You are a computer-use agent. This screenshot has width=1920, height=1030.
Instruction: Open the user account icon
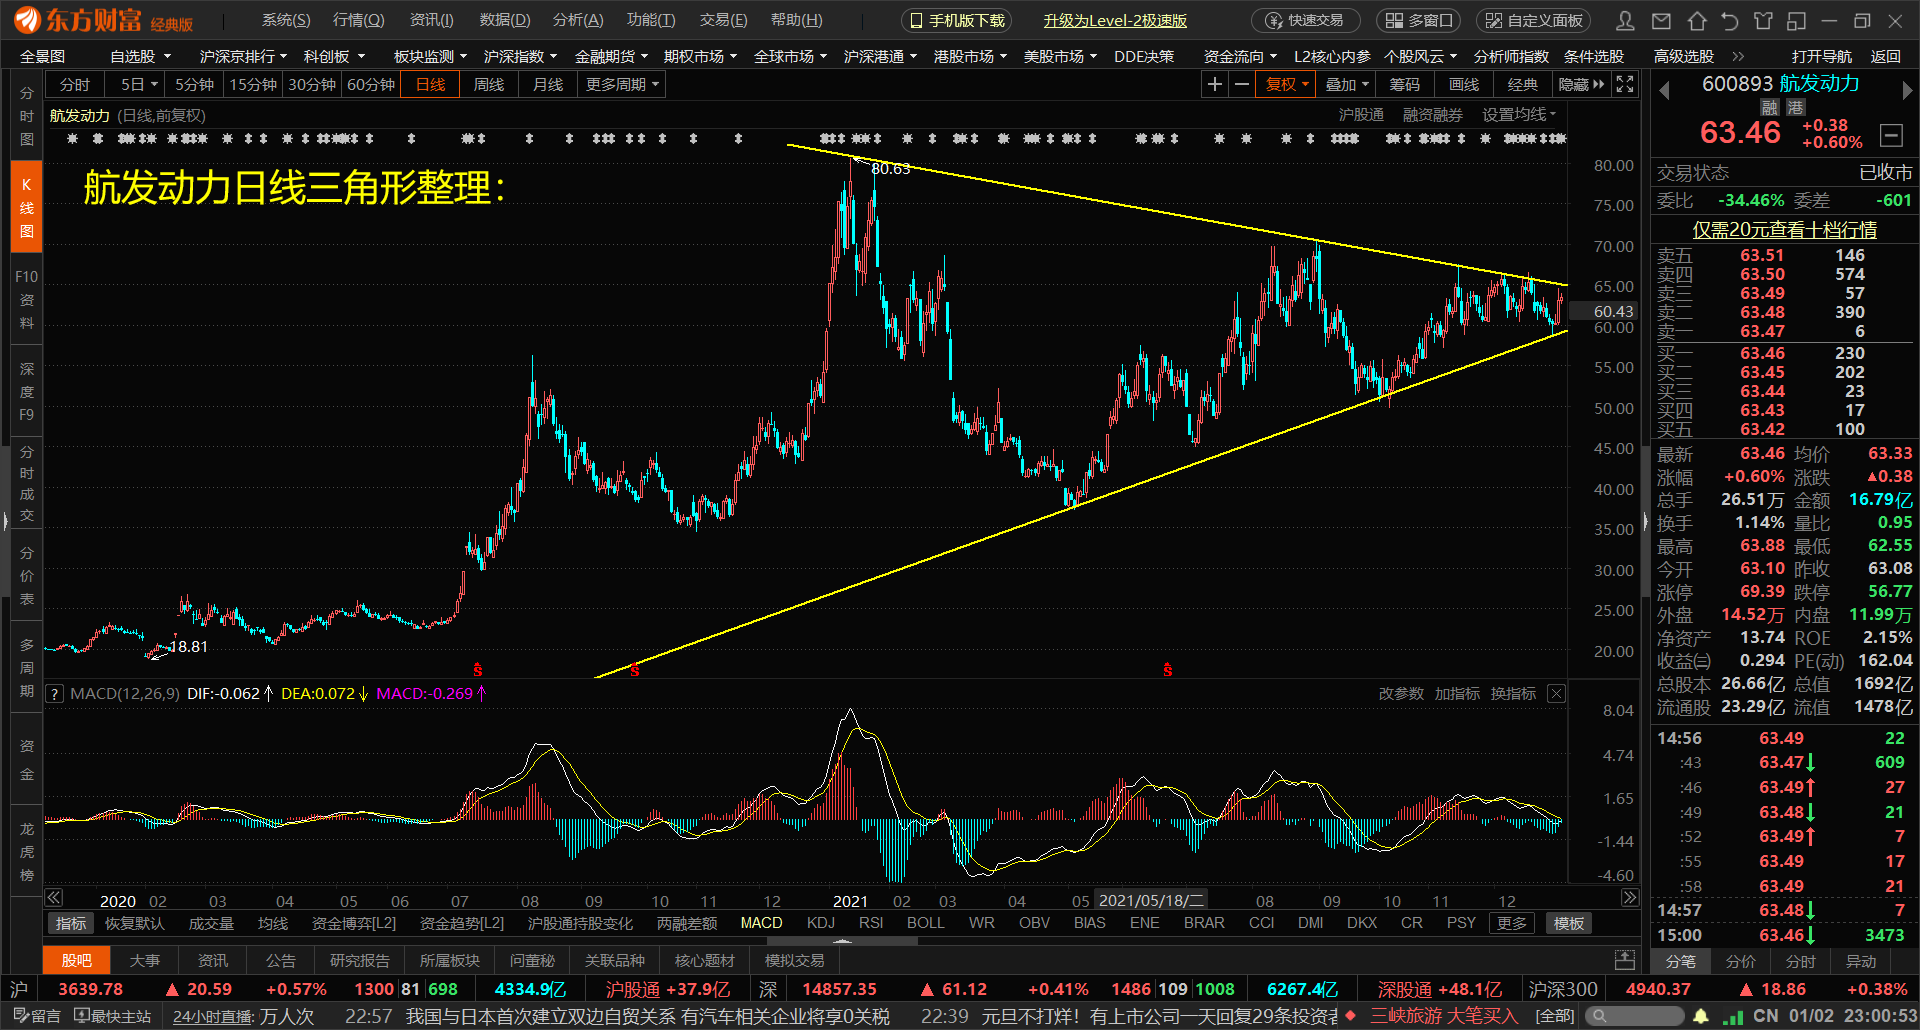coord(1626,21)
